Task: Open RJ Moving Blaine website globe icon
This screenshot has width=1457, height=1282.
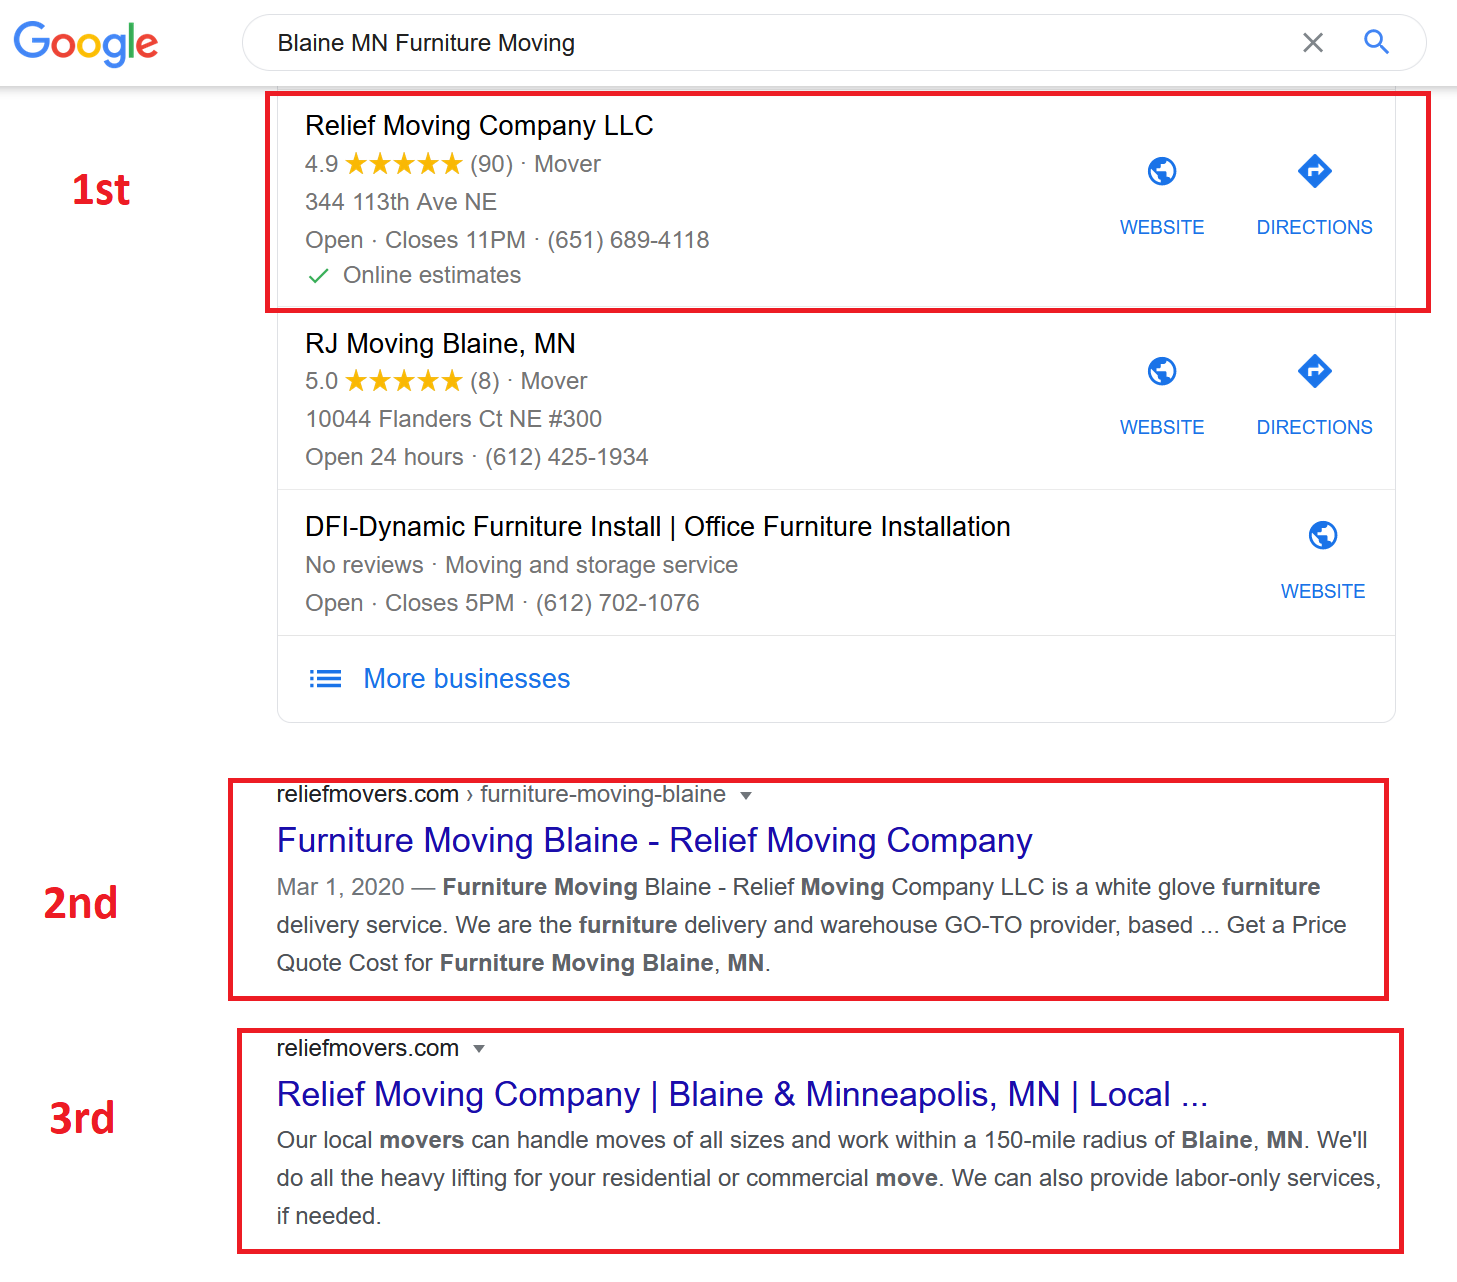Action: (x=1161, y=372)
